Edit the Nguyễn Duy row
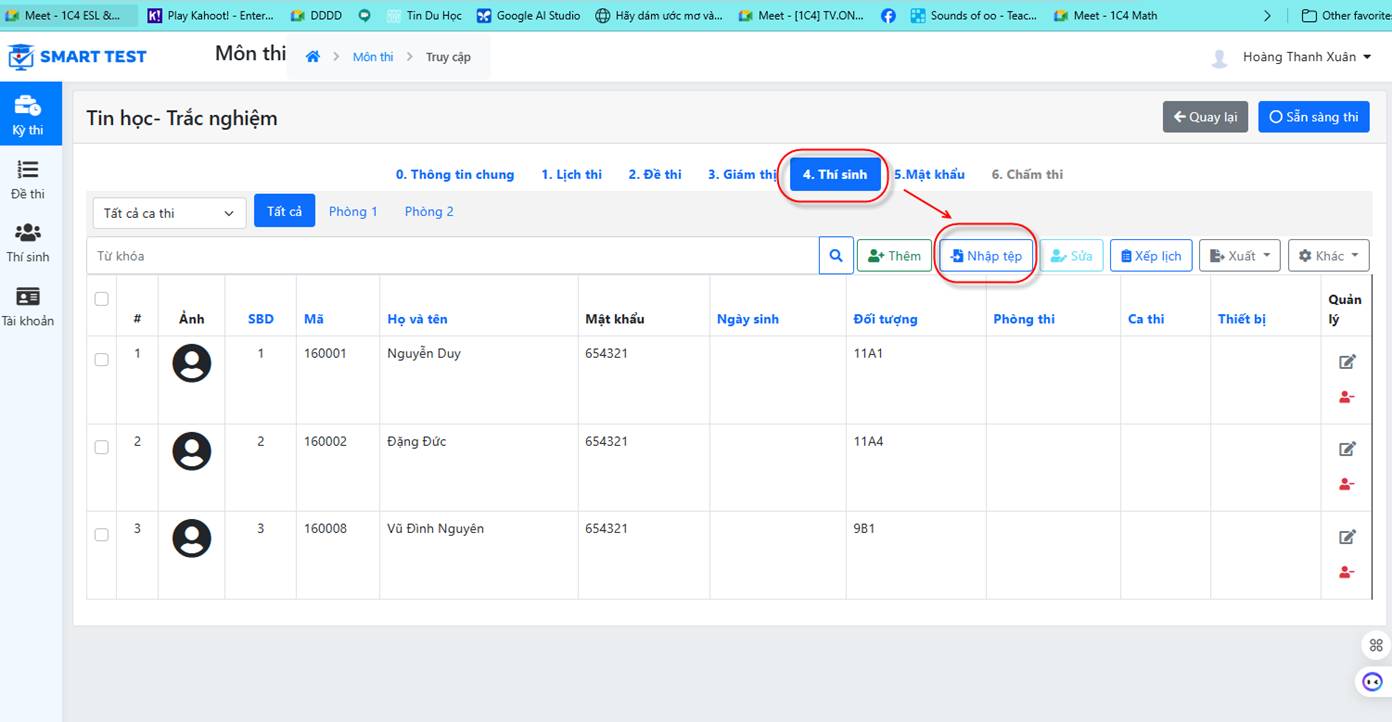Image resolution: width=1392 pixels, height=722 pixels. [x=1347, y=362]
